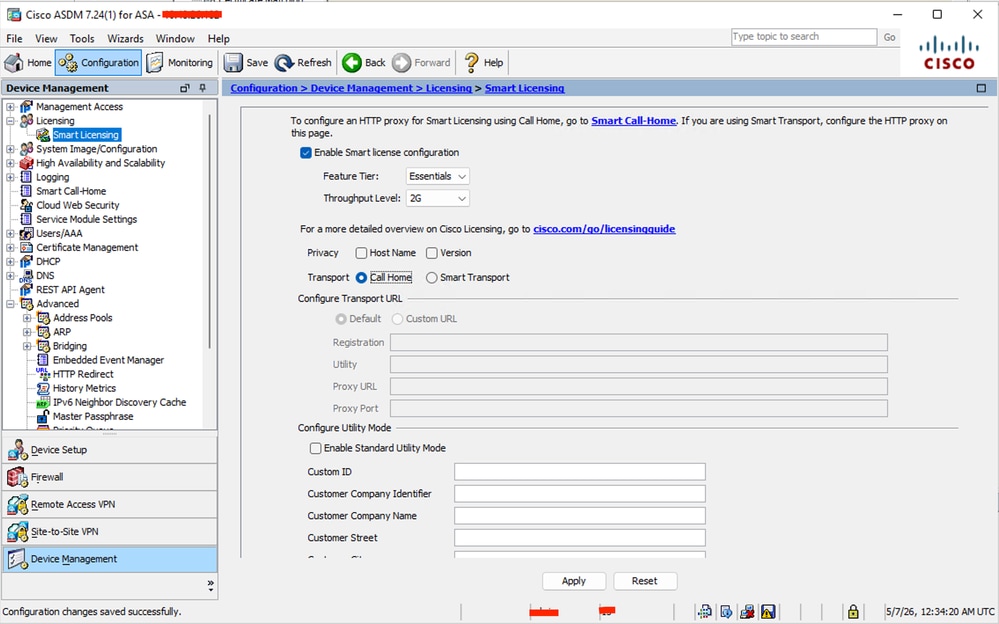Select Default transport URL radio

click(341, 319)
